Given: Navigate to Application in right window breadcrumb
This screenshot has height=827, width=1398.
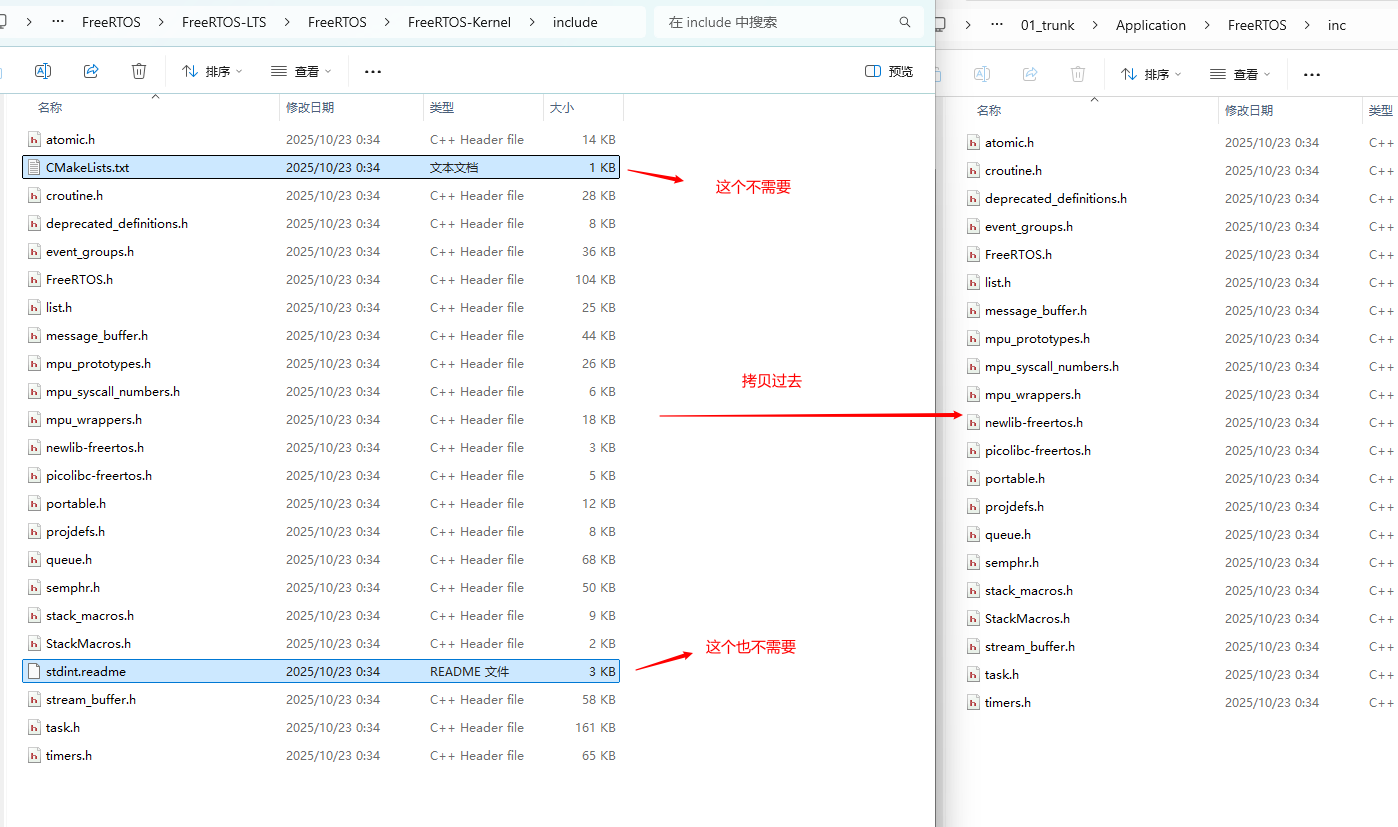Looking at the screenshot, I should tap(1151, 25).
